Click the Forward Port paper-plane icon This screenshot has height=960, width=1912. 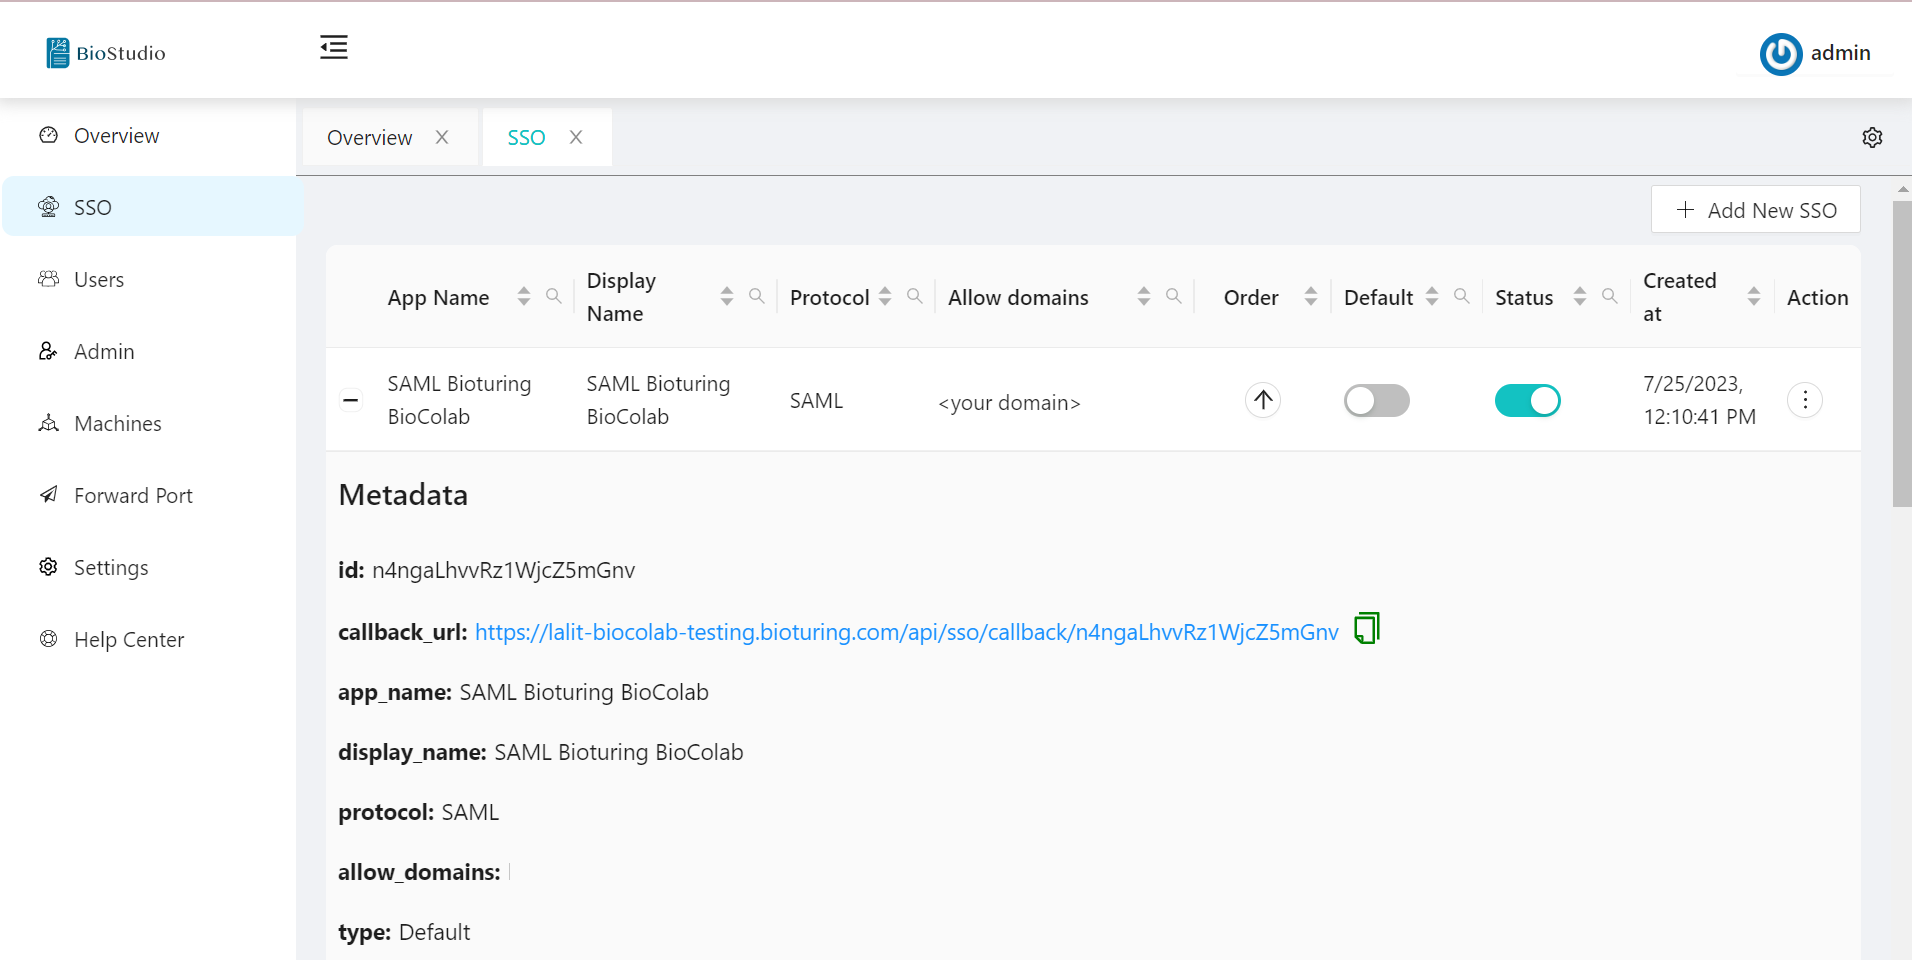click(48, 495)
